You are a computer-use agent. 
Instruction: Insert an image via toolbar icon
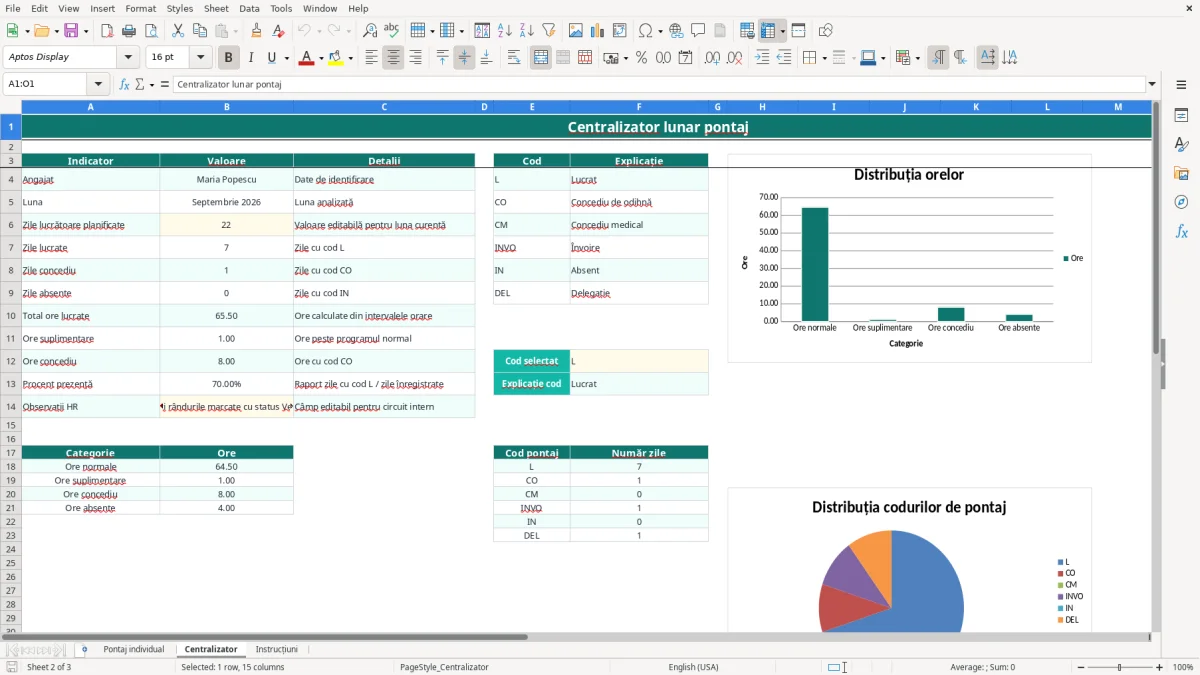[576, 31]
